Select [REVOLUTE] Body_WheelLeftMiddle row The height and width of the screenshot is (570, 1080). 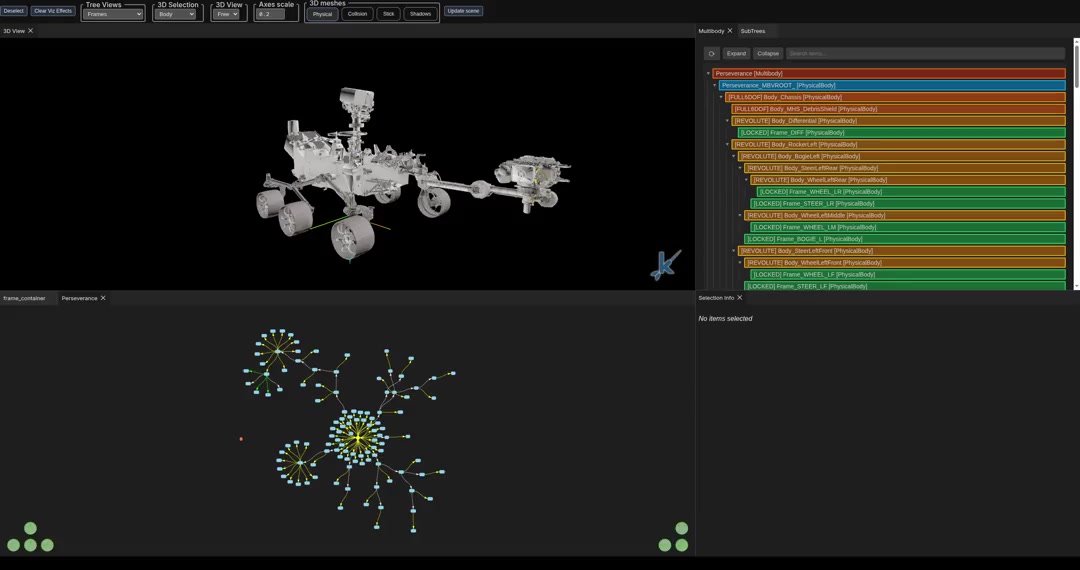(905, 215)
